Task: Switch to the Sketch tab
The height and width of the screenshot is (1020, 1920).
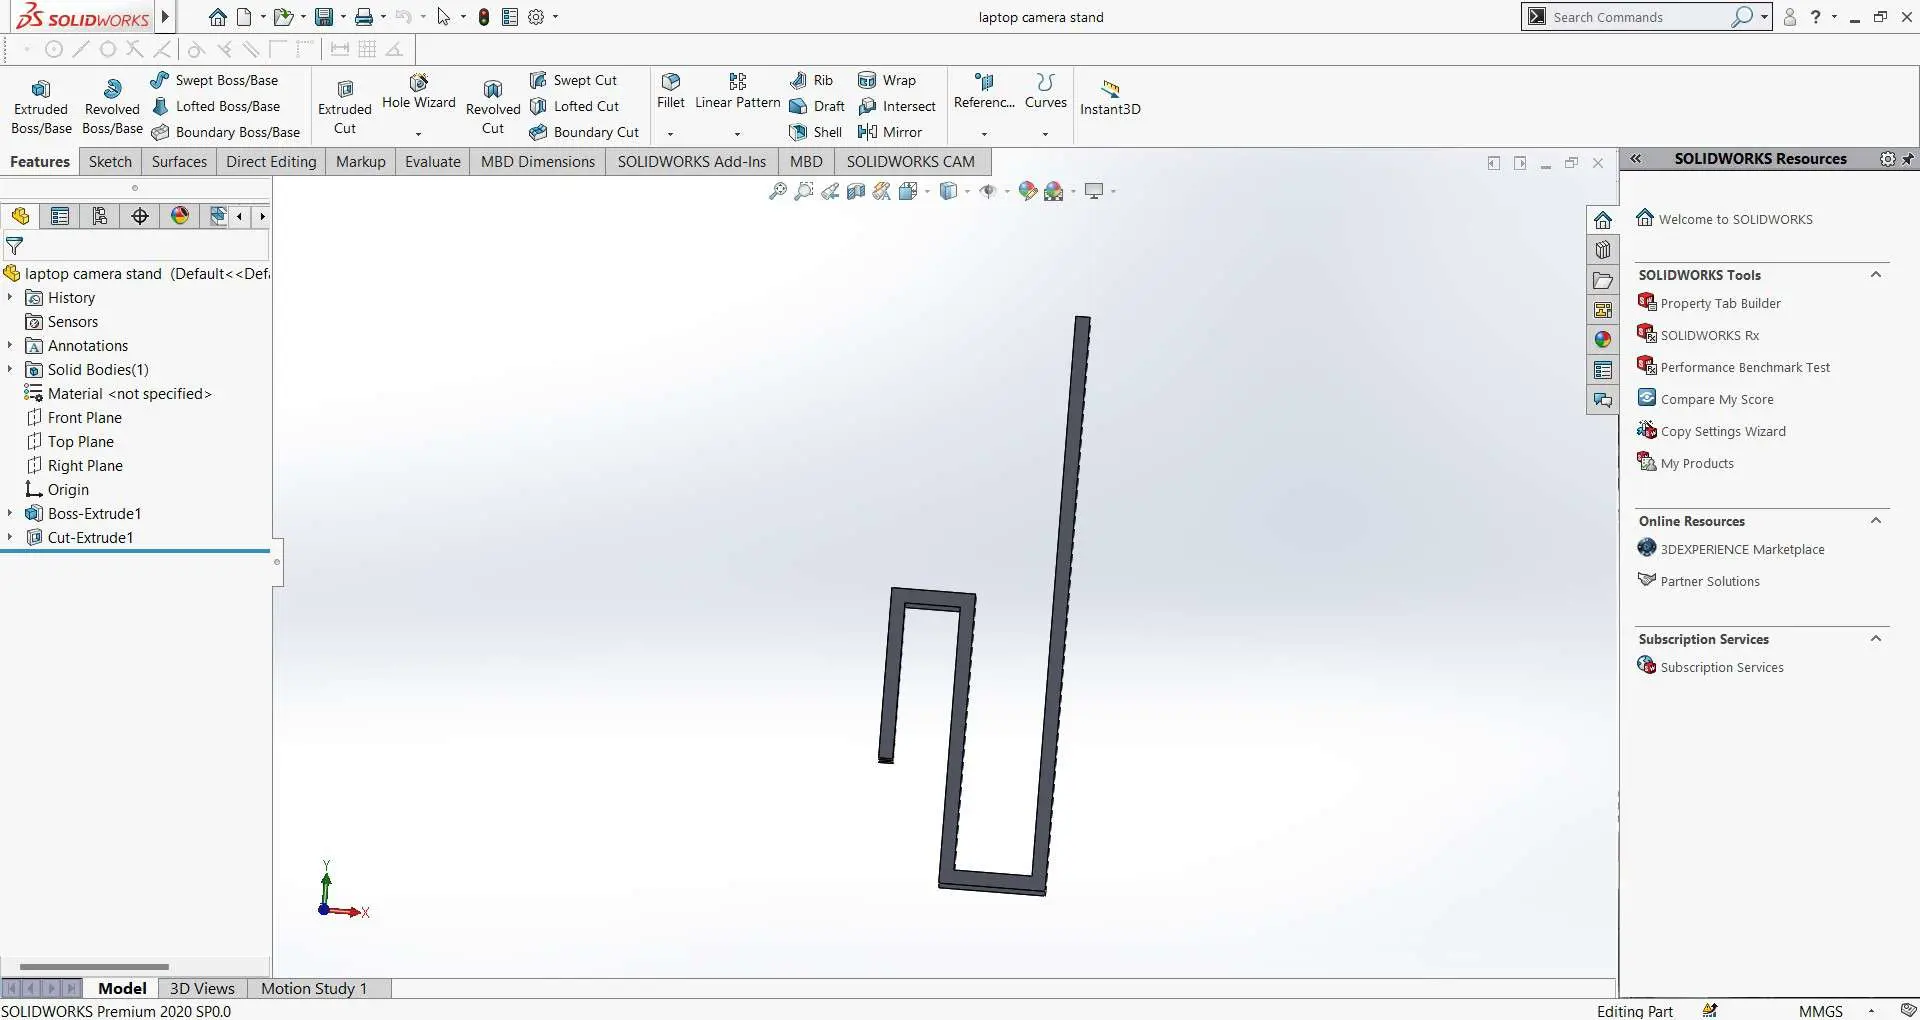Action: coord(110,162)
